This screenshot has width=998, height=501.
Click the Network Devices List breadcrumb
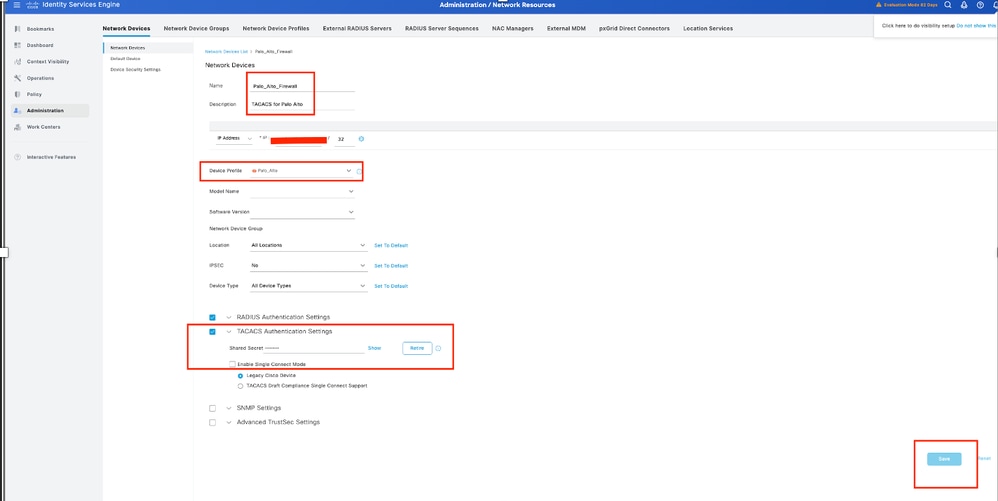(226, 51)
